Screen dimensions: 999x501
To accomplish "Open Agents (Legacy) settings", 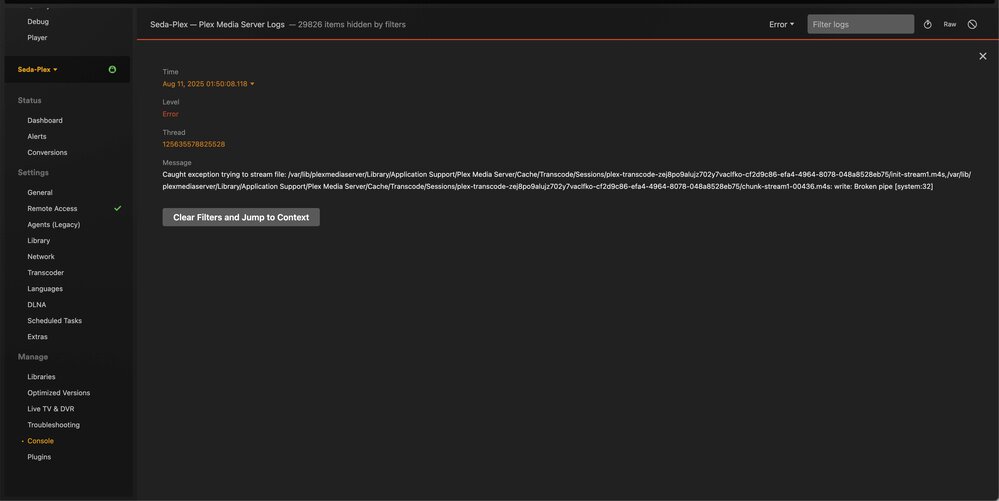I will click(x=54, y=224).
